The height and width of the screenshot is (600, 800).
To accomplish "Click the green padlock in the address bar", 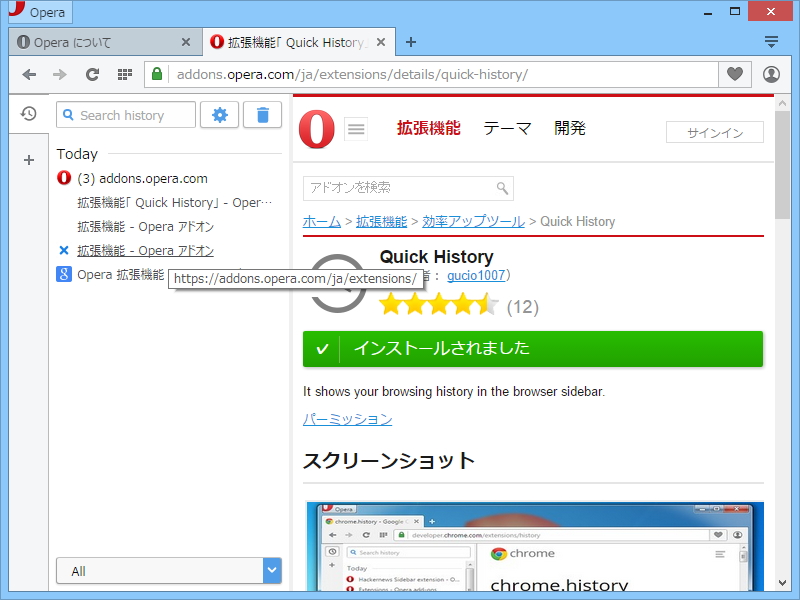I will pos(156,74).
